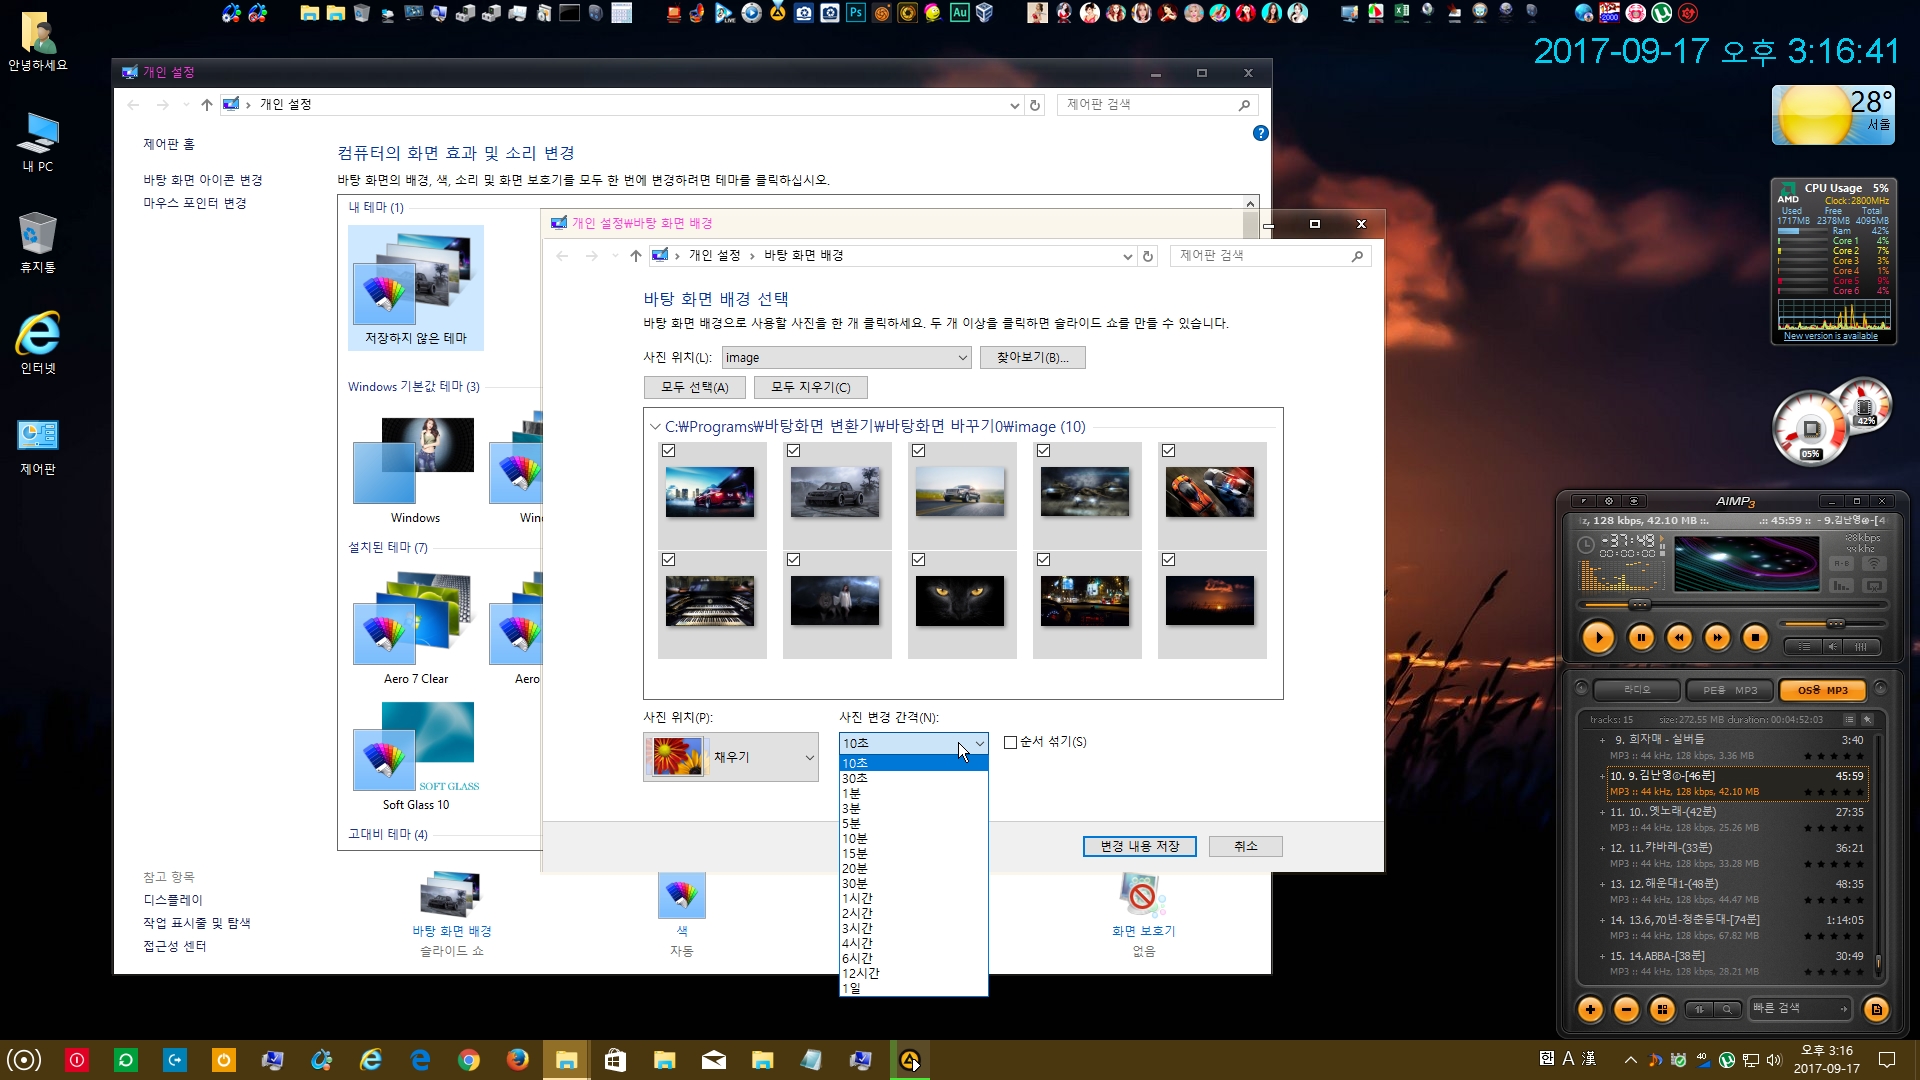Open the 바탕 화면 아이콘 변경 link
The width and height of the screenshot is (1920, 1080).
point(202,180)
